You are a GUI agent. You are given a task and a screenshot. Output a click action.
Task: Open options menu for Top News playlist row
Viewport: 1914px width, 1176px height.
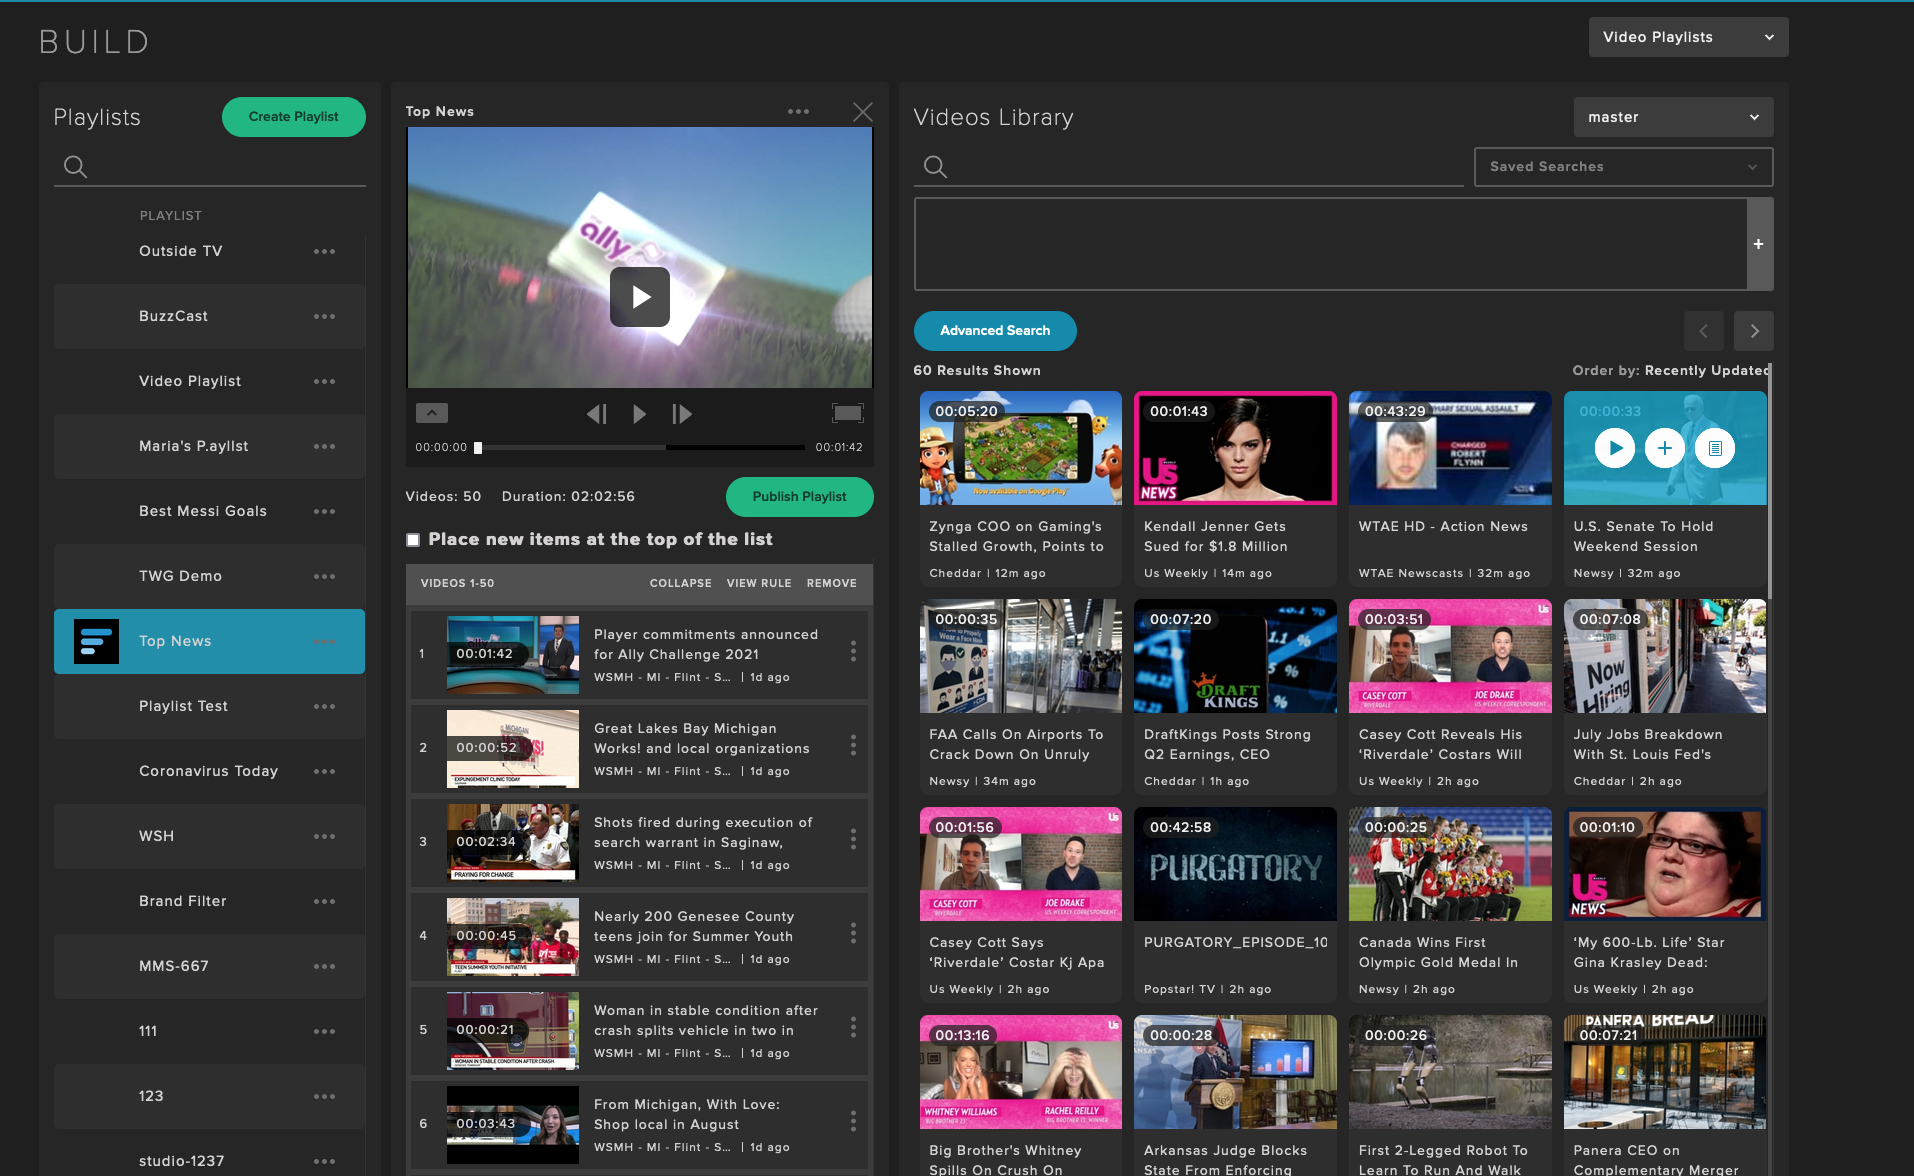click(324, 641)
